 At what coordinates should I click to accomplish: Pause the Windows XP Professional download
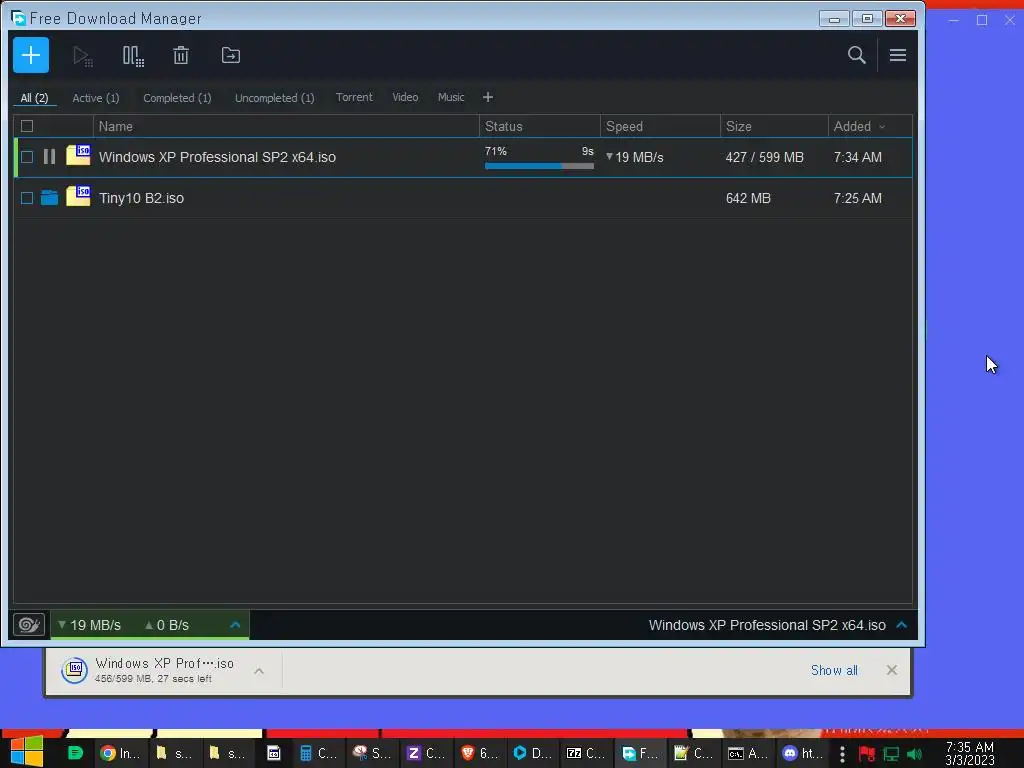point(49,157)
